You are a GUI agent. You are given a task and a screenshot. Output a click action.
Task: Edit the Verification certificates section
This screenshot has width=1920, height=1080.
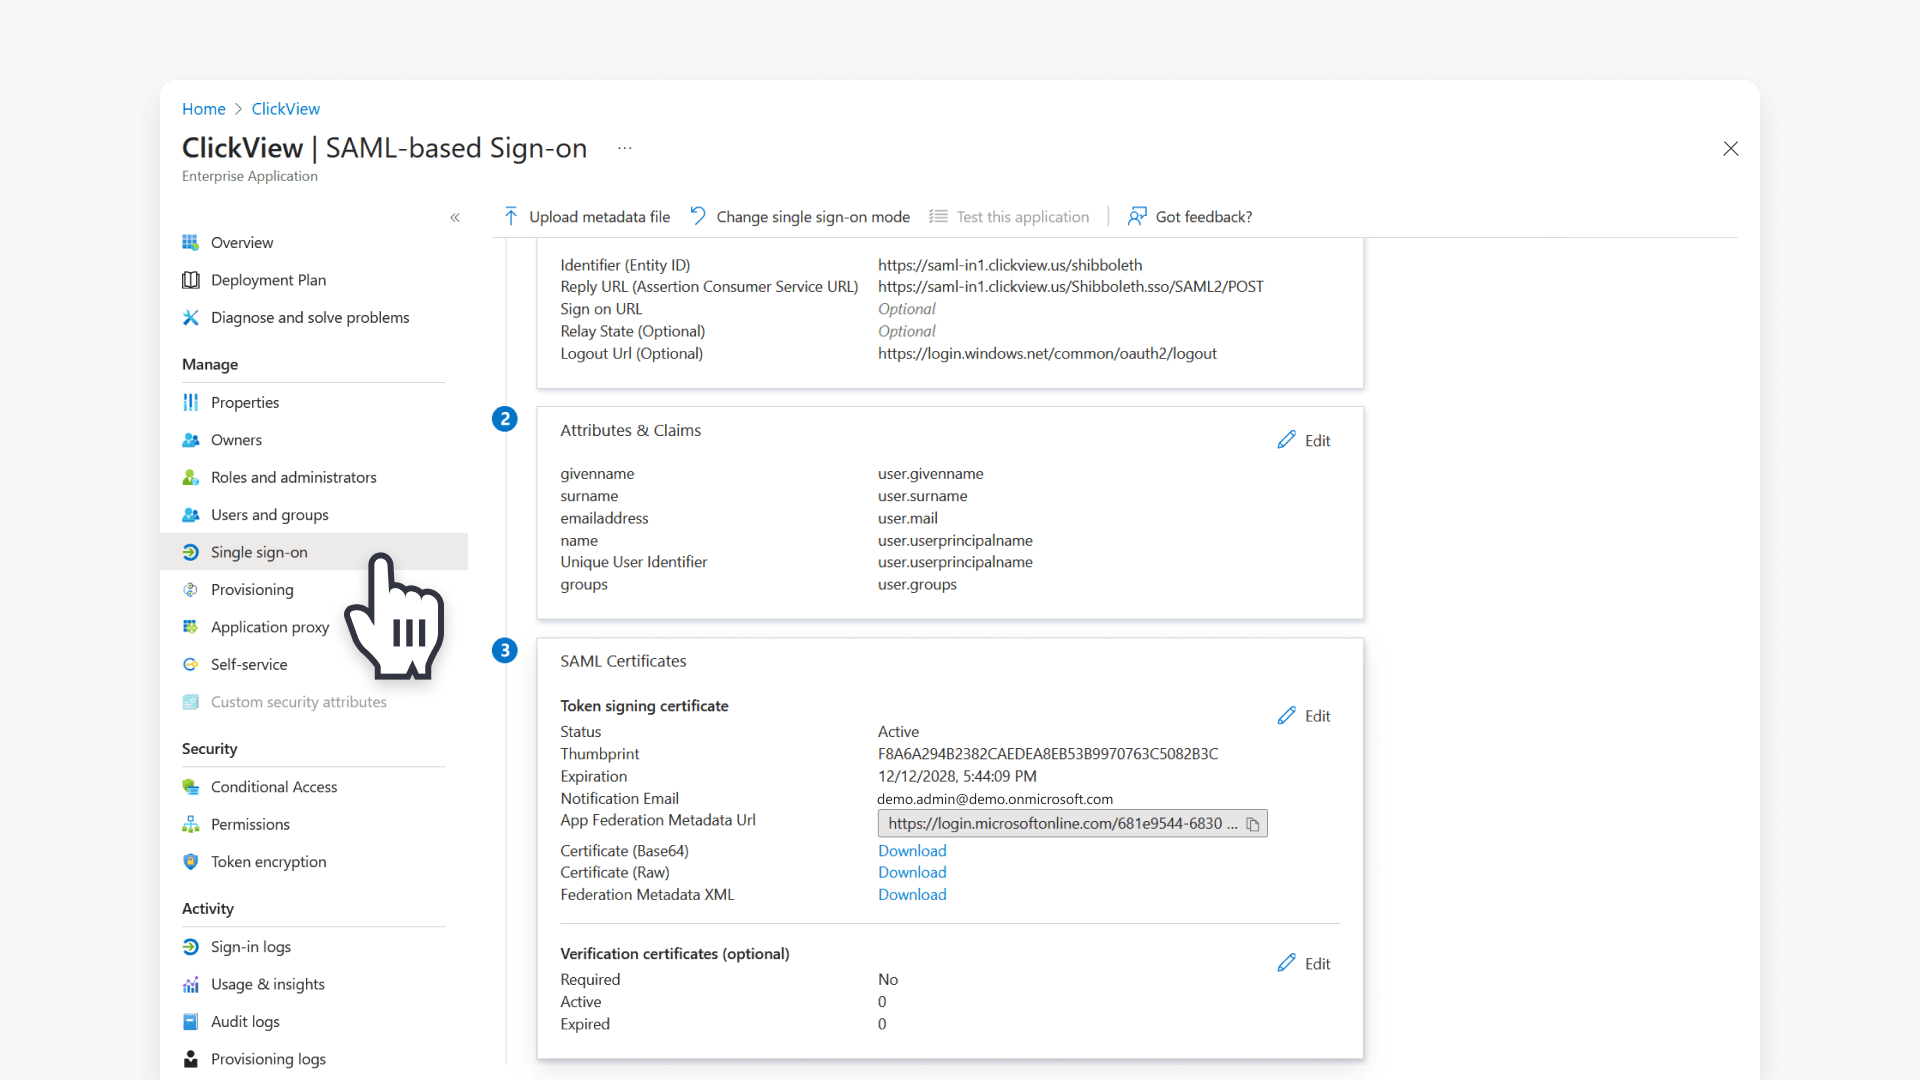tap(1304, 963)
